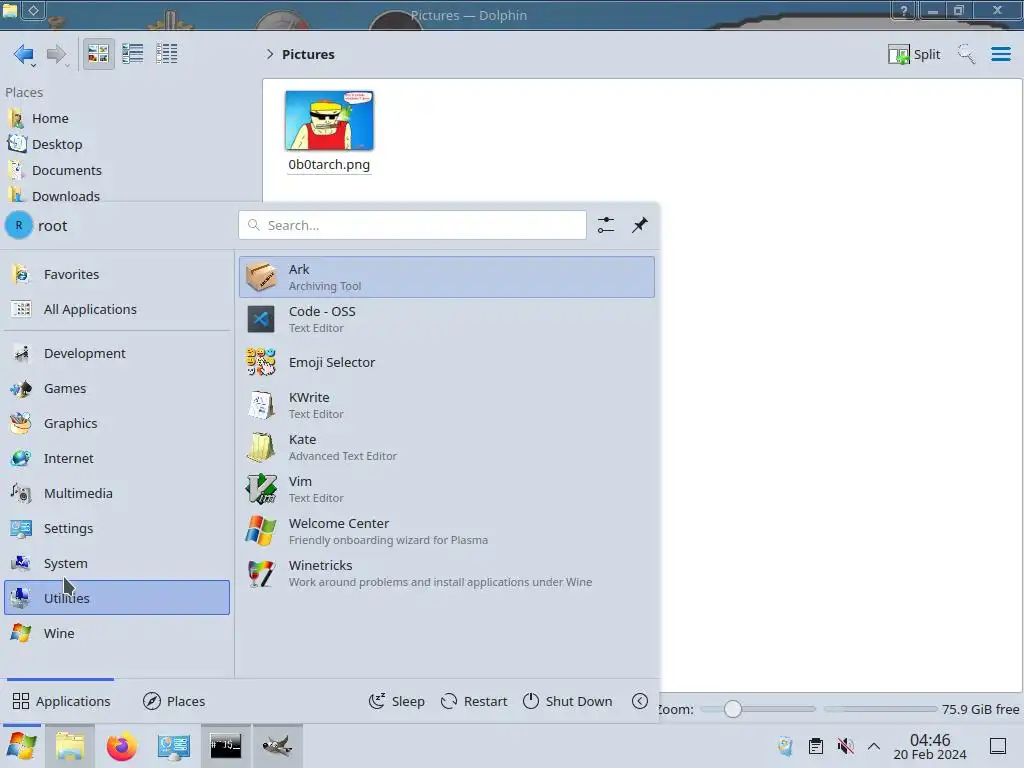This screenshot has width=1024, height=768.
Task: Configure application launcher settings
Action: point(605,225)
